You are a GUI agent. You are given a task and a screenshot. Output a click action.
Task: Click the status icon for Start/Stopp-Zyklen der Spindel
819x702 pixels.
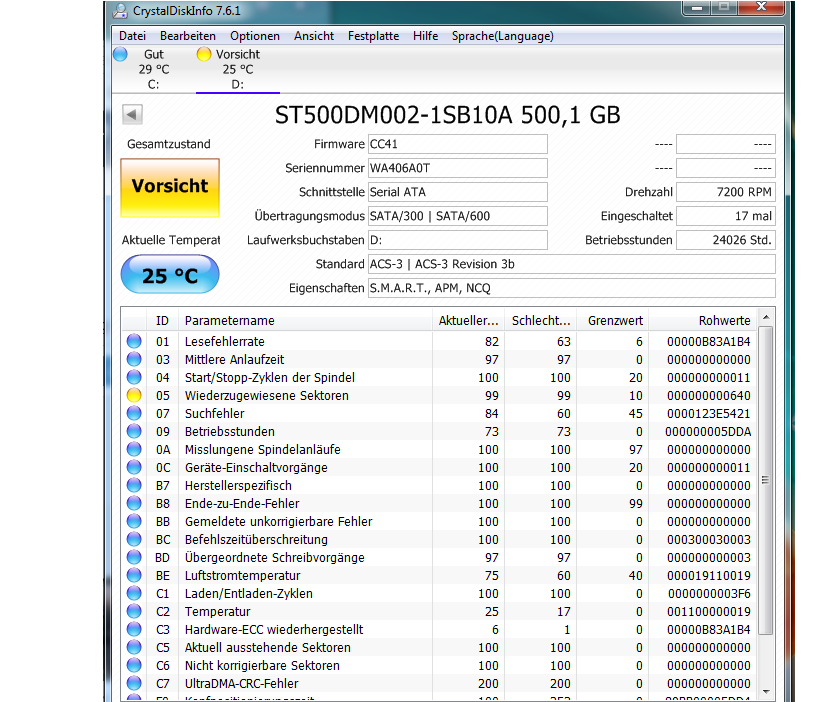tap(134, 377)
